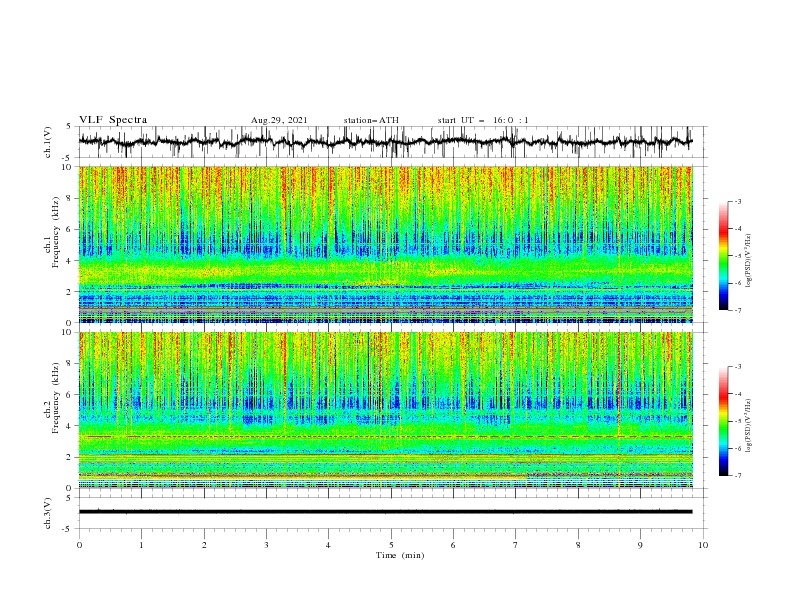Click the ch.2 colorbar 'log(PSD)(V²/Hz)' label
The height and width of the screenshot is (612, 792).
tap(749, 425)
